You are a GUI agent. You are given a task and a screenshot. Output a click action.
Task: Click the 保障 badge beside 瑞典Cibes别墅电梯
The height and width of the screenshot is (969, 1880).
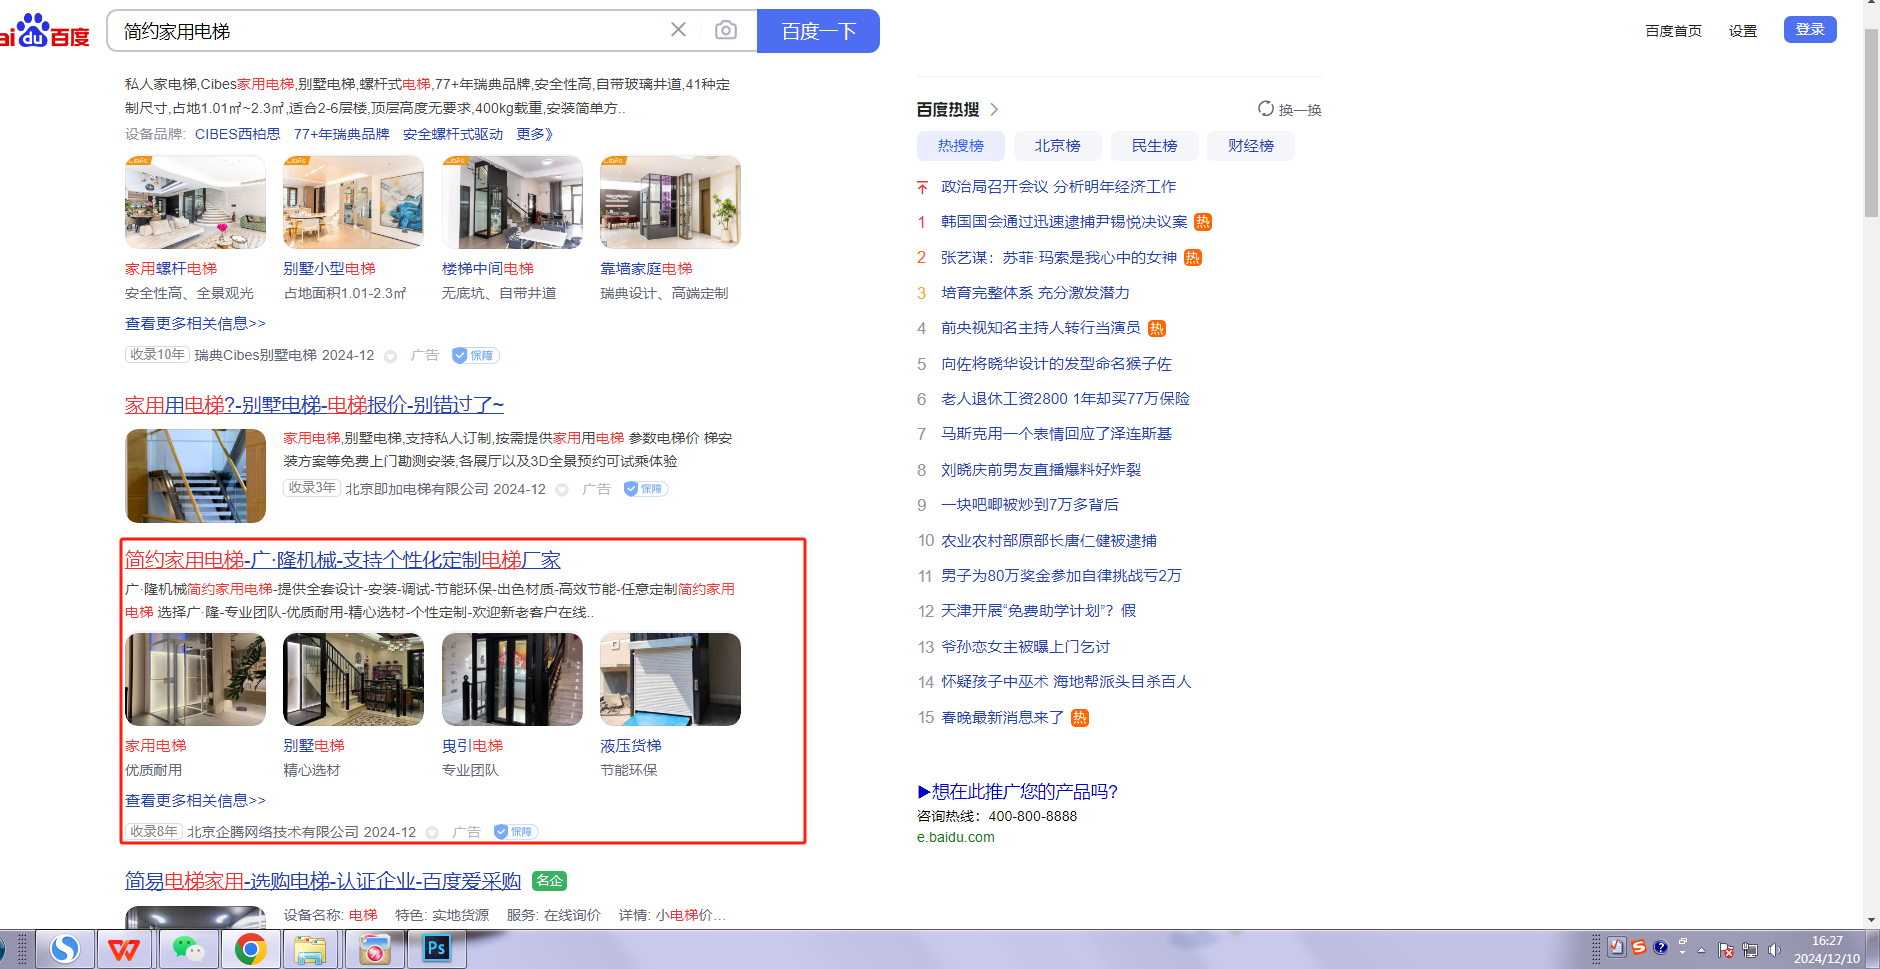475,355
